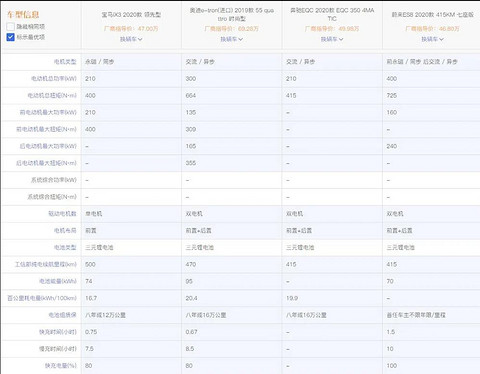Click battery energy 95 for 奥迪e-tron
The width and height of the screenshot is (480, 374).
189,281
